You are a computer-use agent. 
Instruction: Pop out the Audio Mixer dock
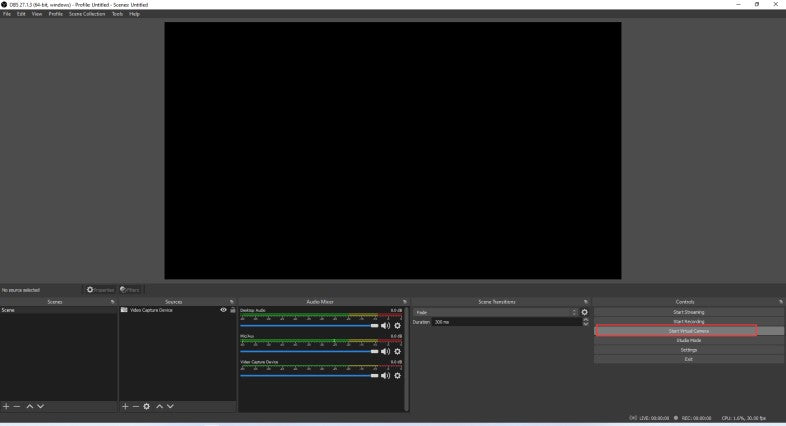[x=405, y=301]
